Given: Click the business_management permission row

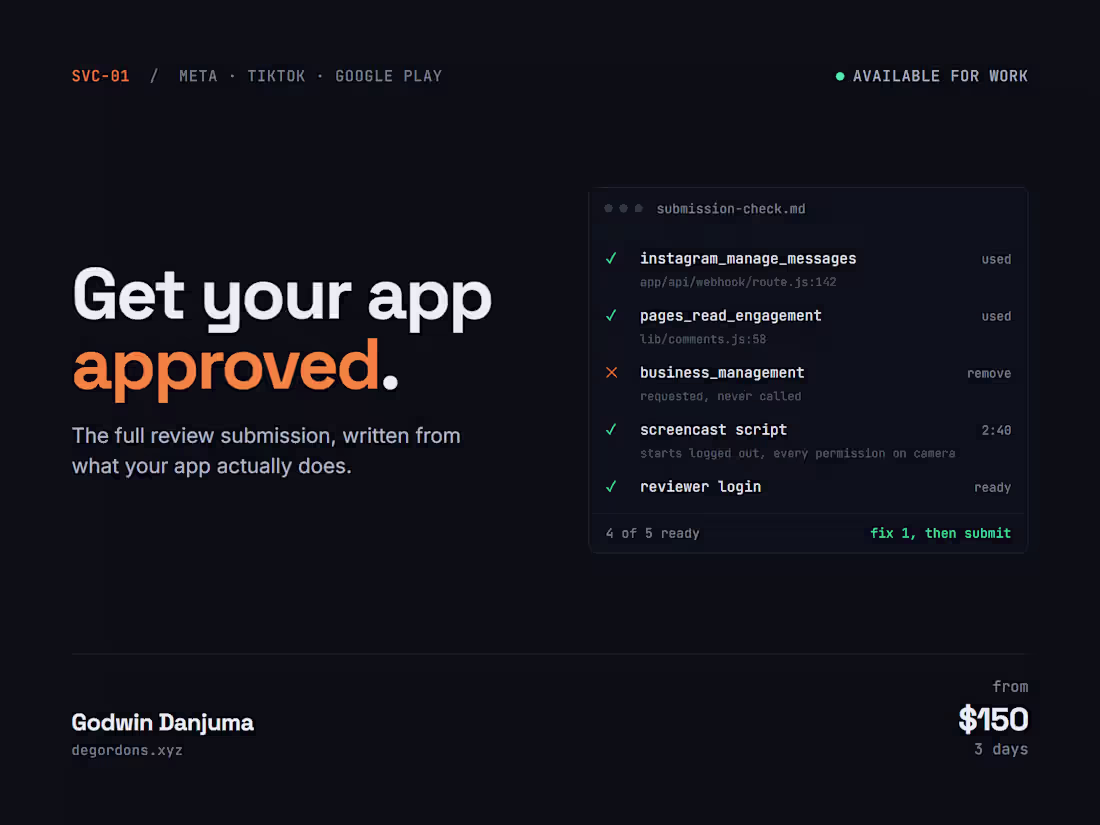Looking at the screenshot, I should click(x=808, y=384).
